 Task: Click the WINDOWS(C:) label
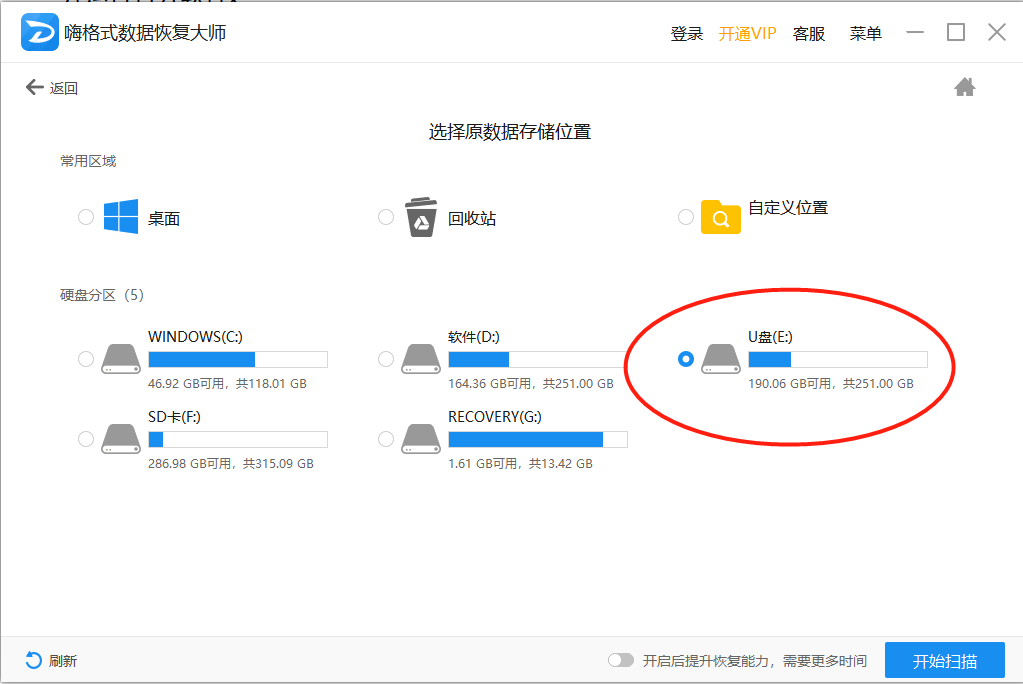[x=195, y=337]
